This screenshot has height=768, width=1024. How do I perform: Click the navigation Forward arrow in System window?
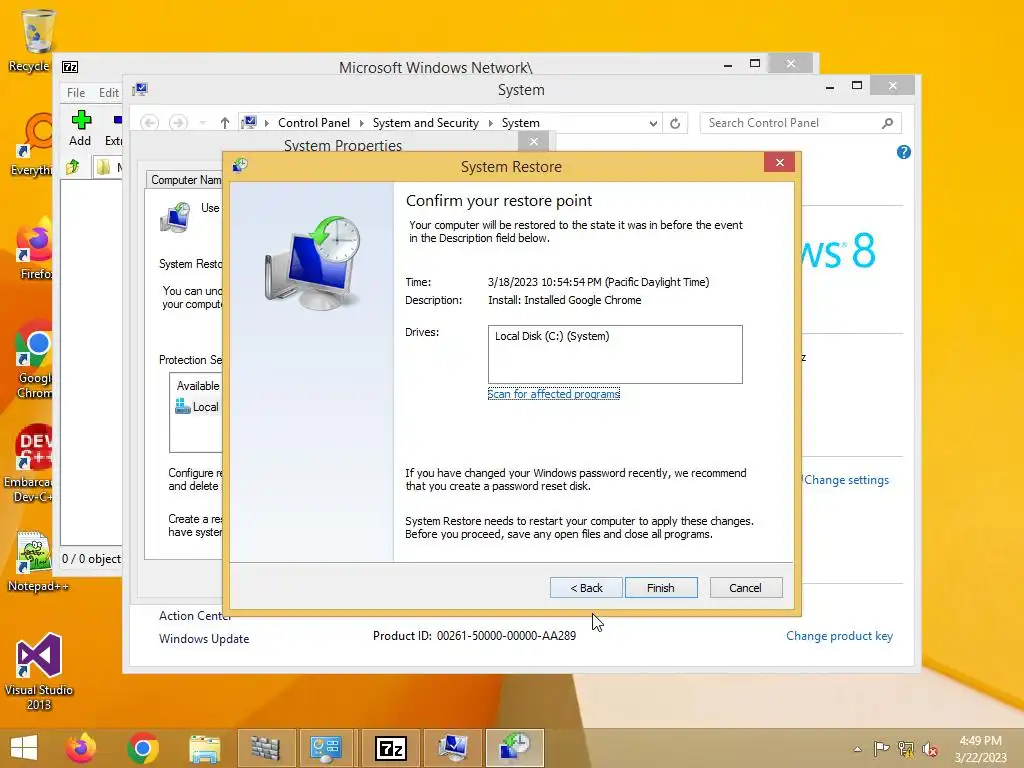pyautogui.click(x=178, y=123)
